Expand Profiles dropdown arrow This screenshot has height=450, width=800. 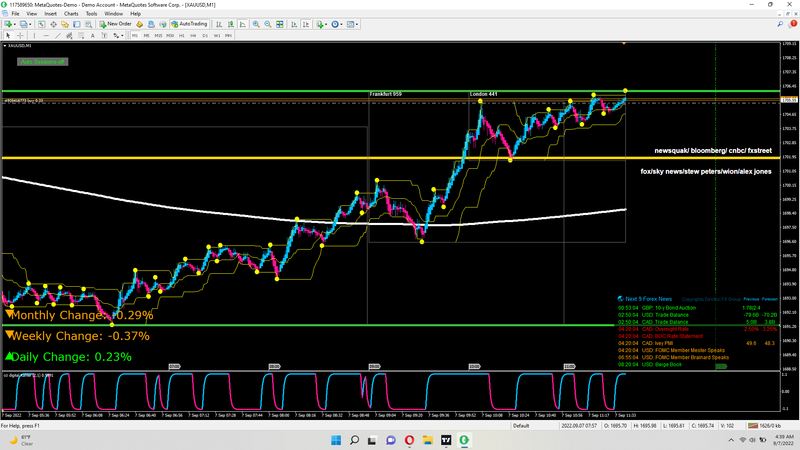click(x=30, y=24)
